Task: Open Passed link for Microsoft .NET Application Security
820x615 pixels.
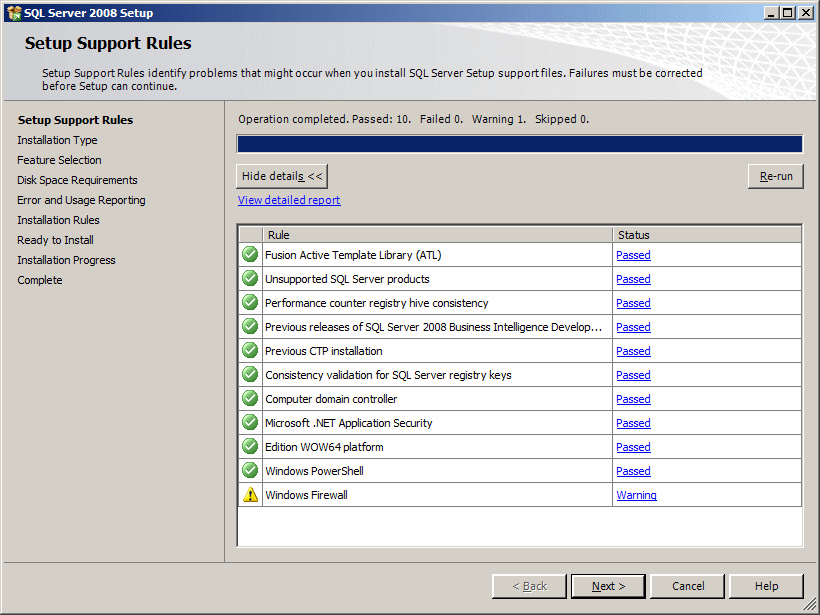Action: click(x=633, y=424)
